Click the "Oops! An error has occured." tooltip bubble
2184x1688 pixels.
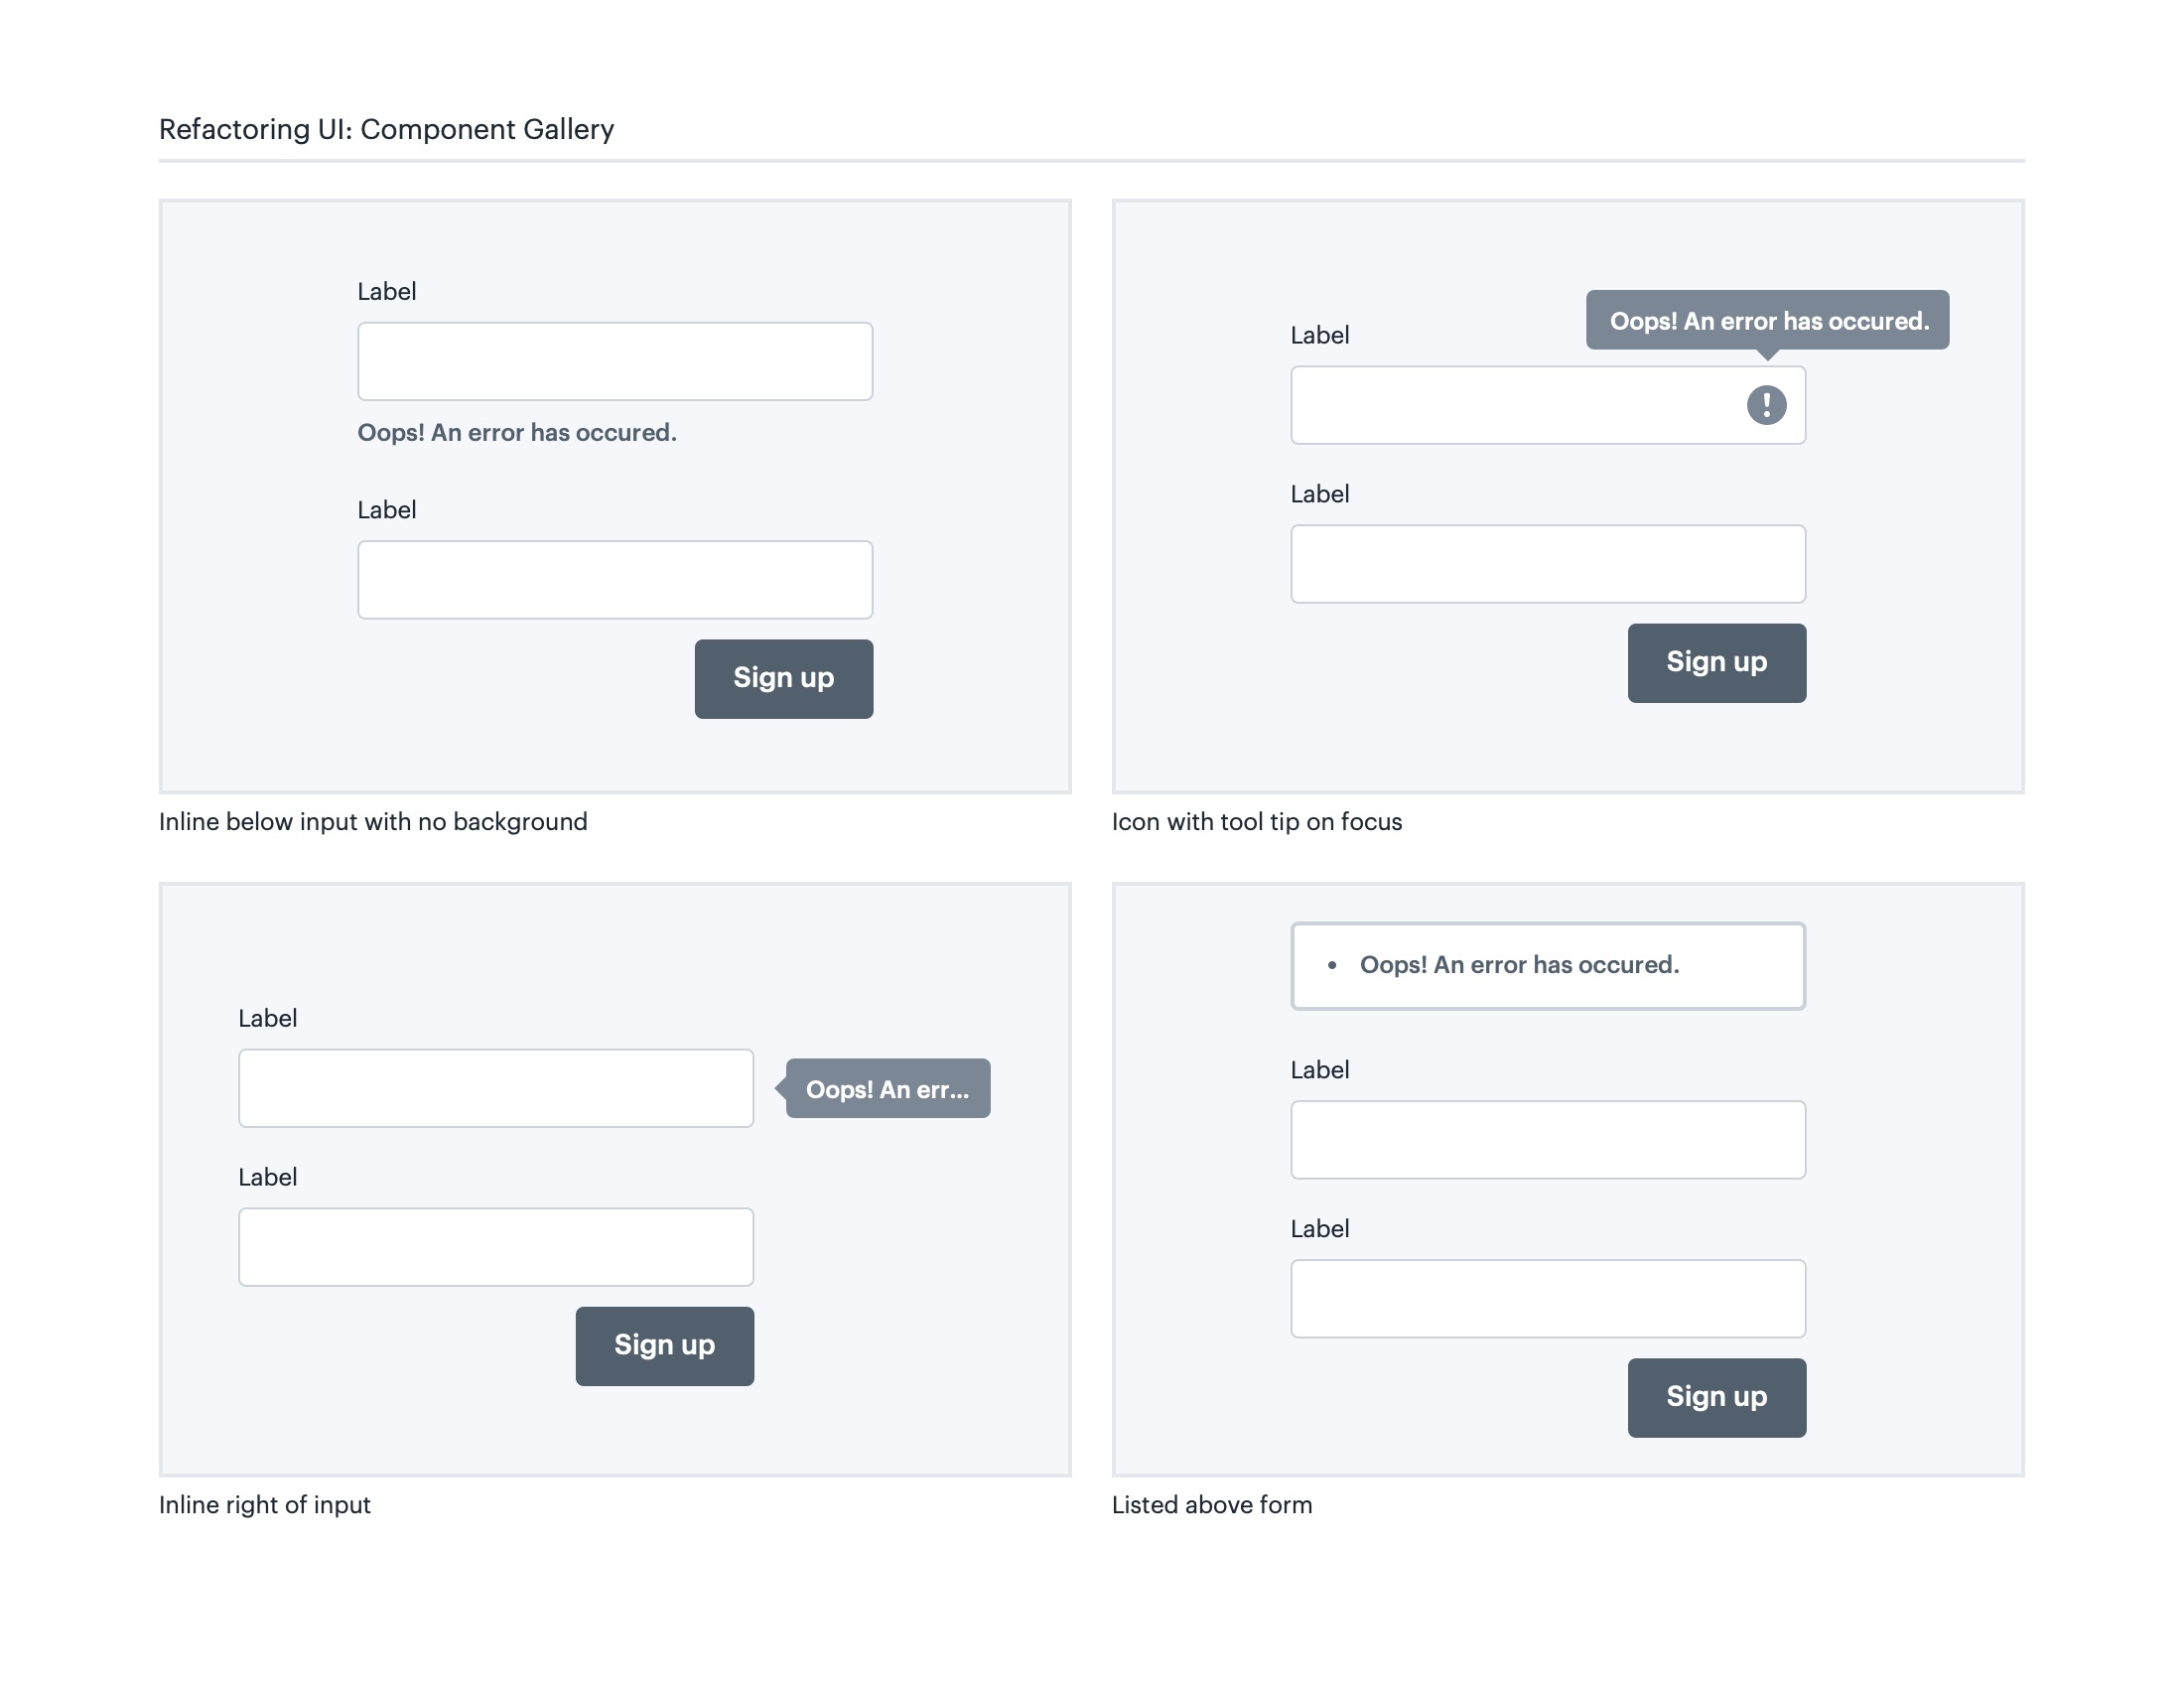click(x=1767, y=320)
